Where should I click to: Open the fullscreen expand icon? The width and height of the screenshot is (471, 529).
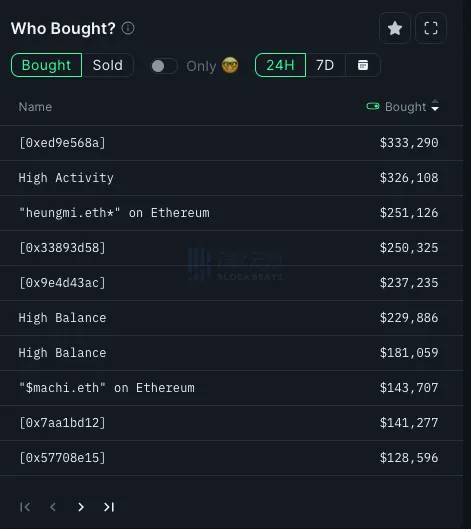431,28
